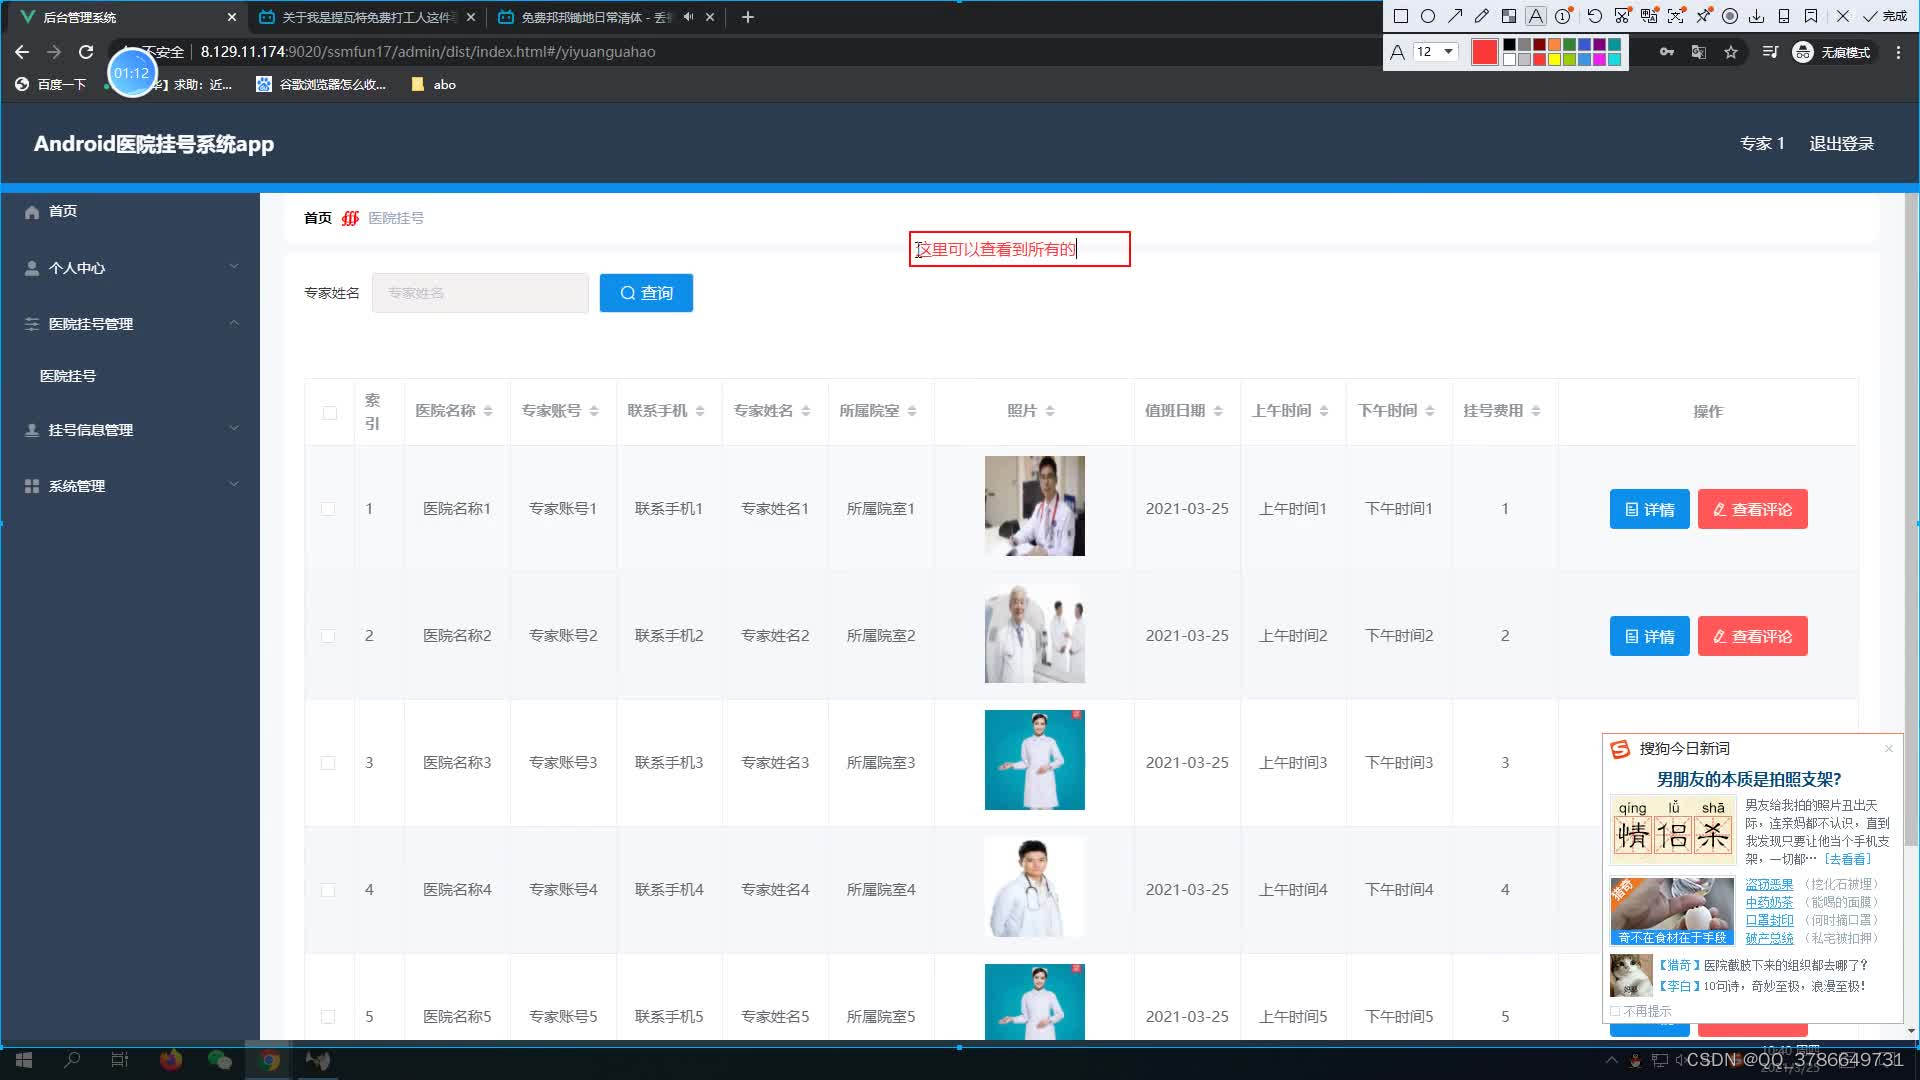Open the screenshot translate tool
This screenshot has height=1080, width=1920.
(1649, 16)
